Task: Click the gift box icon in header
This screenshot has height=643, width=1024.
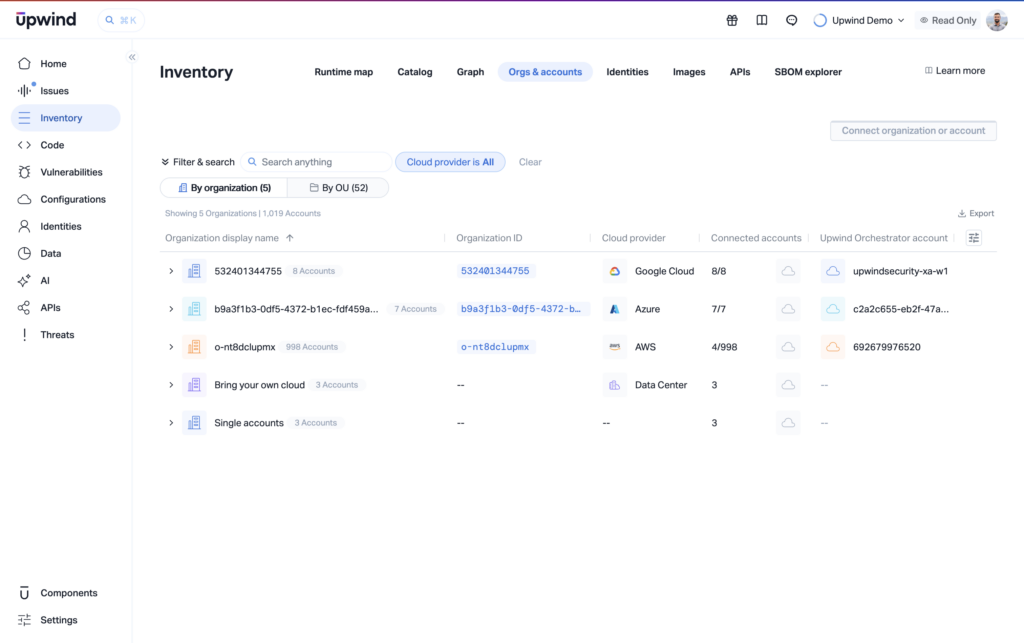Action: (x=732, y=20)
